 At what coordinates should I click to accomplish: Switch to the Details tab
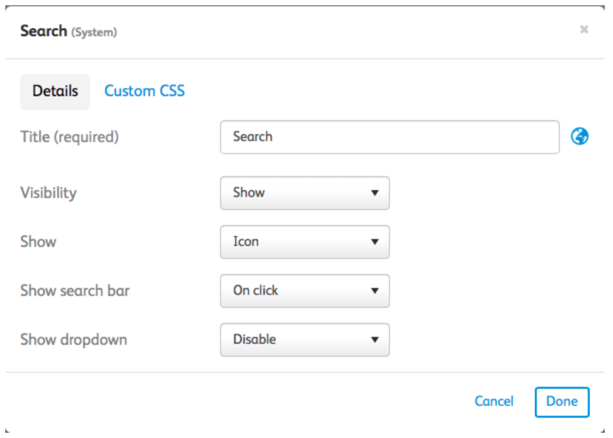[55, 91]
